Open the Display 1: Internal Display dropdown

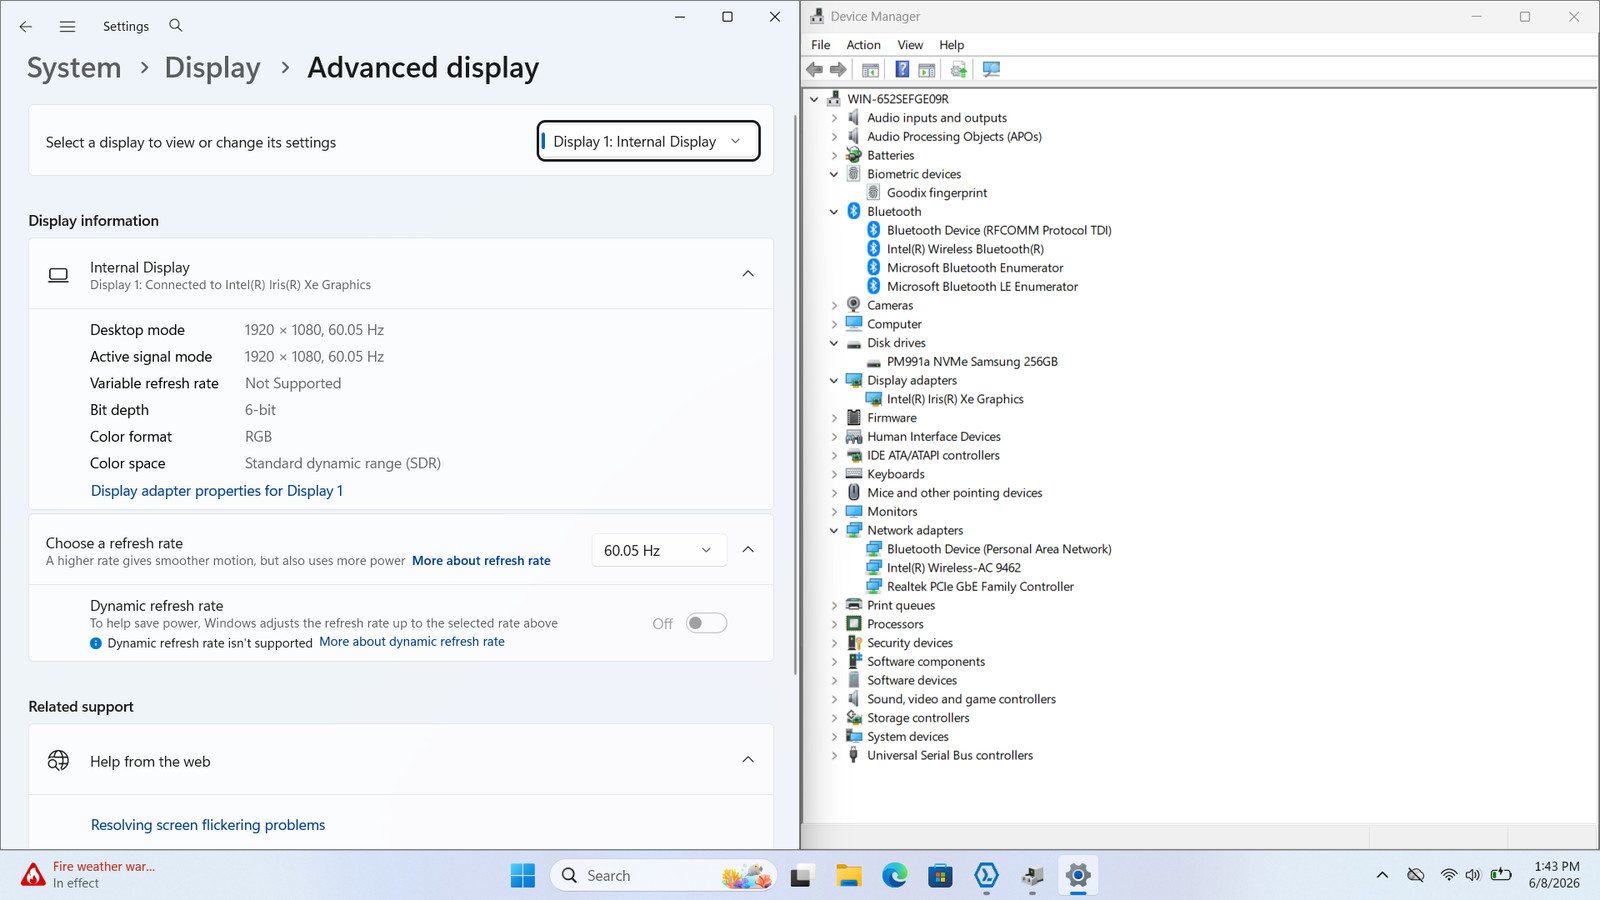coord(648,141)
